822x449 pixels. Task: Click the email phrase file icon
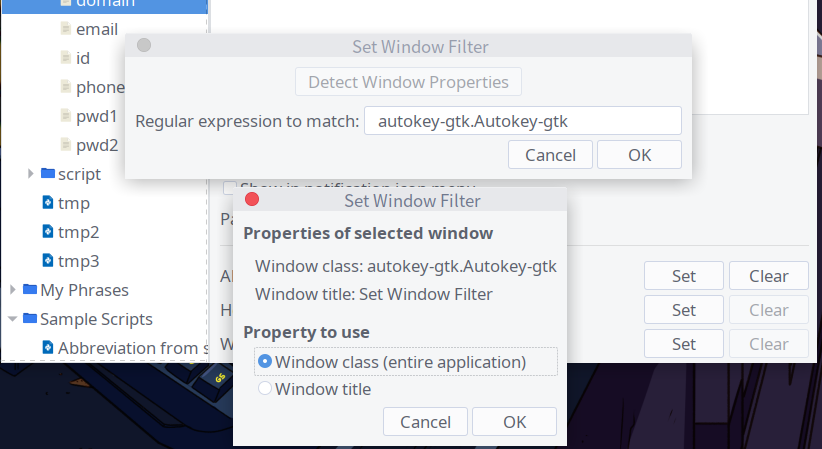pos(65,29)
